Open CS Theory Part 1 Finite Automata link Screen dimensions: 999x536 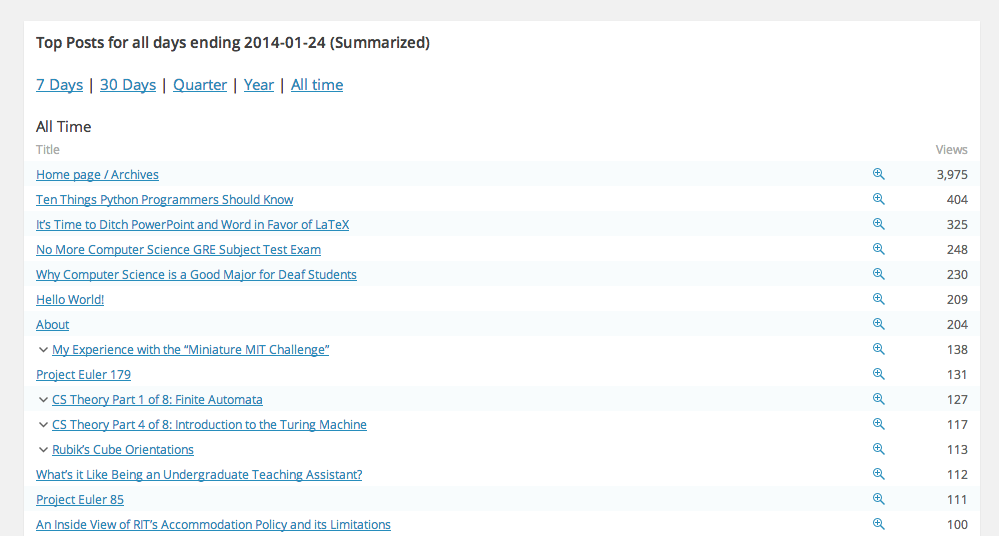click(157, 400)
